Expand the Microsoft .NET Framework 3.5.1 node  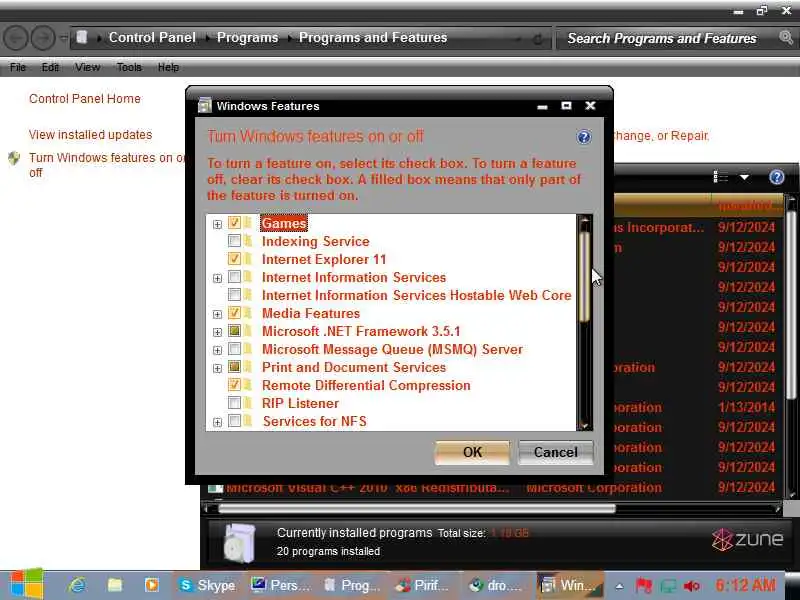pyautogui.click(x=217, y=332)
